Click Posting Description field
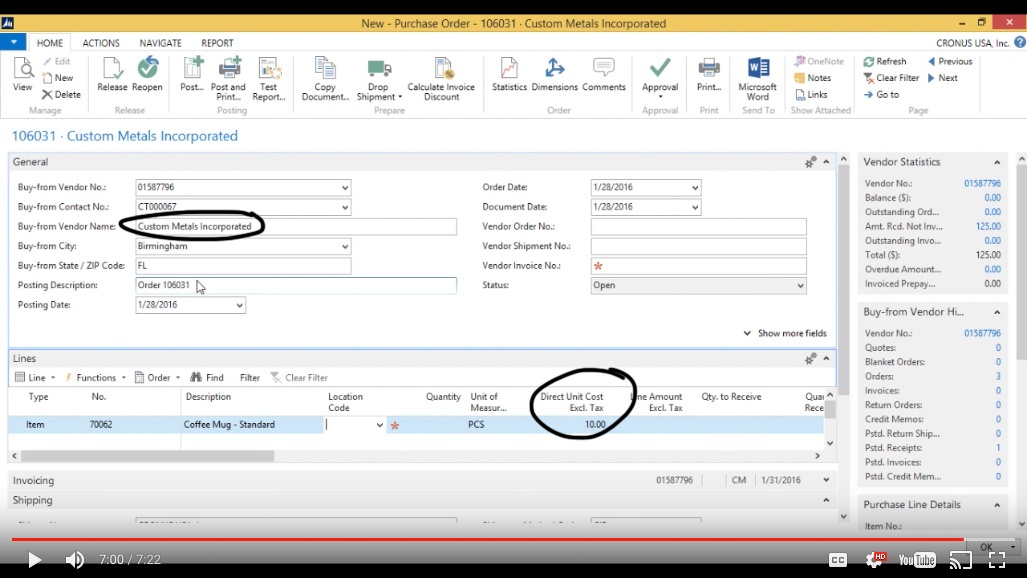1027x578 pixels. point(295,285)
